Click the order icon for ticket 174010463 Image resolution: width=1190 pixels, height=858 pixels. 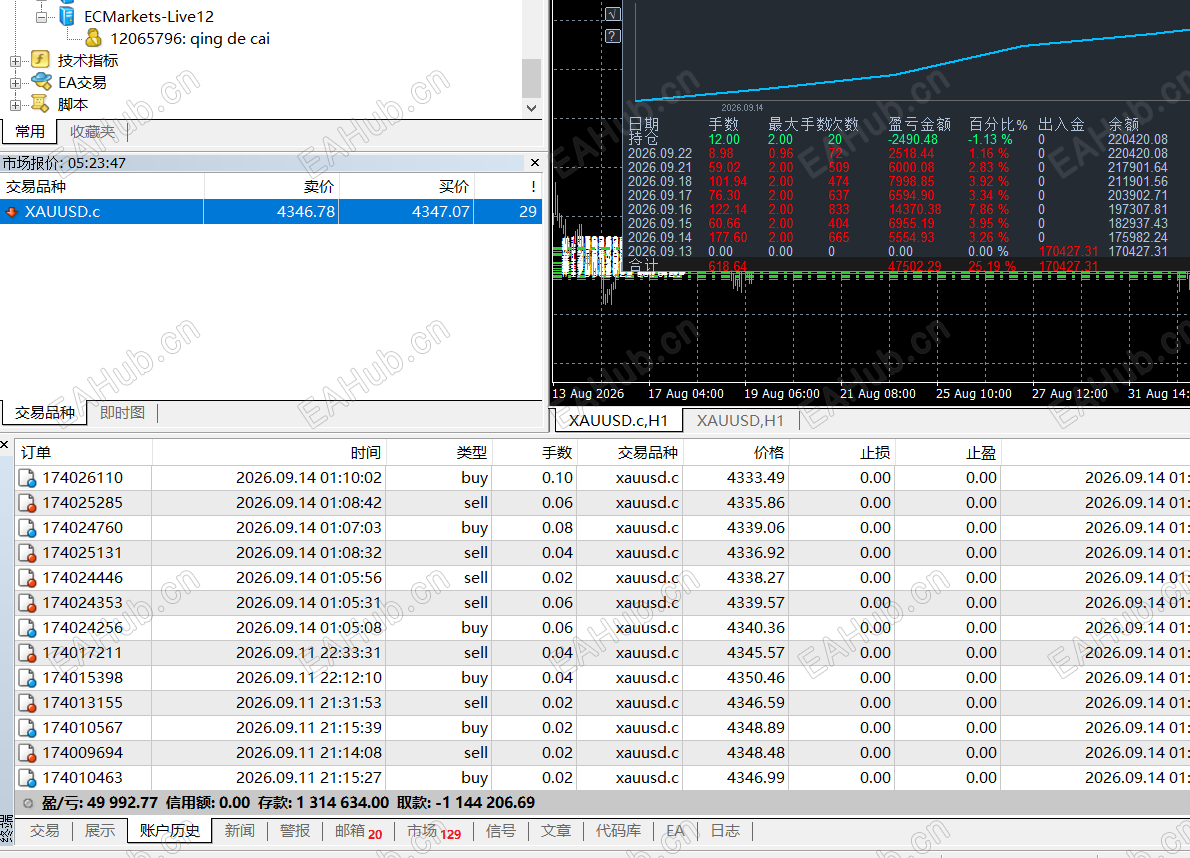[x=27, y=778]
